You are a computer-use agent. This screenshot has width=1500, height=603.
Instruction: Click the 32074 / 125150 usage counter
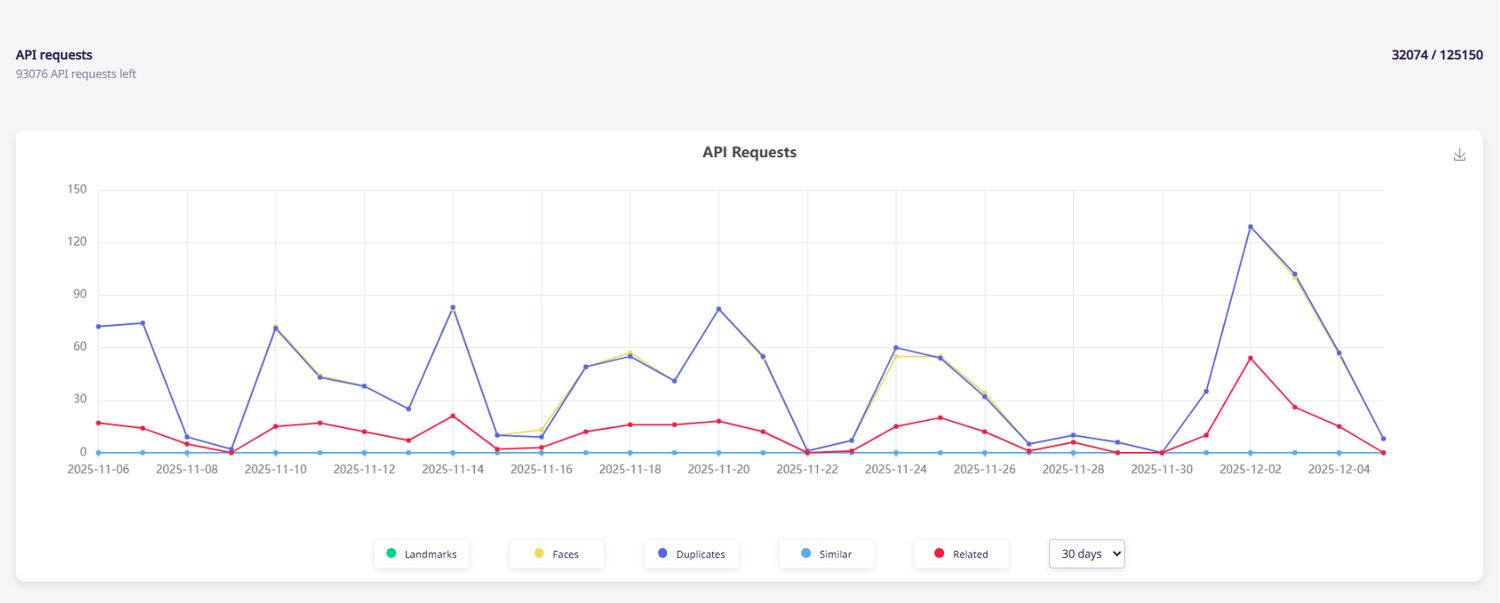point(1436,55)
